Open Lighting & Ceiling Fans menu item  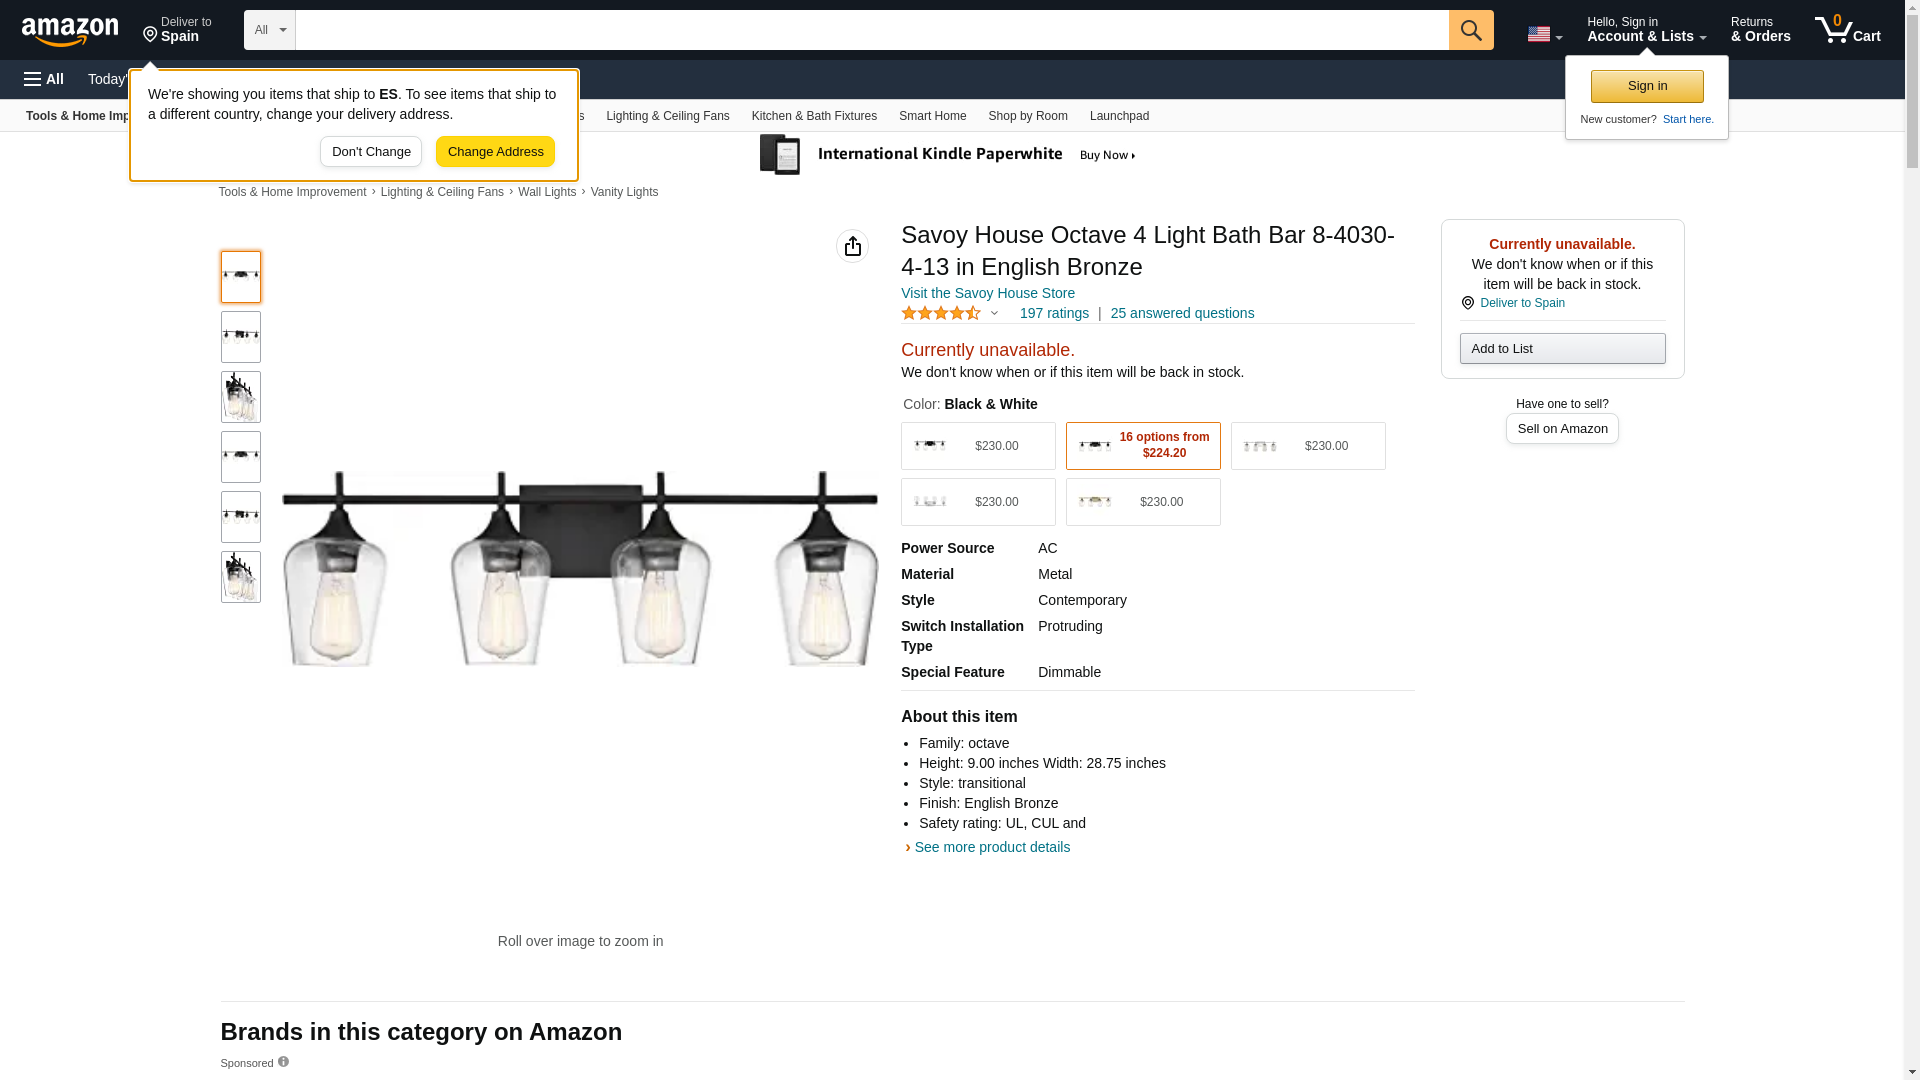(x=667, y=116)
